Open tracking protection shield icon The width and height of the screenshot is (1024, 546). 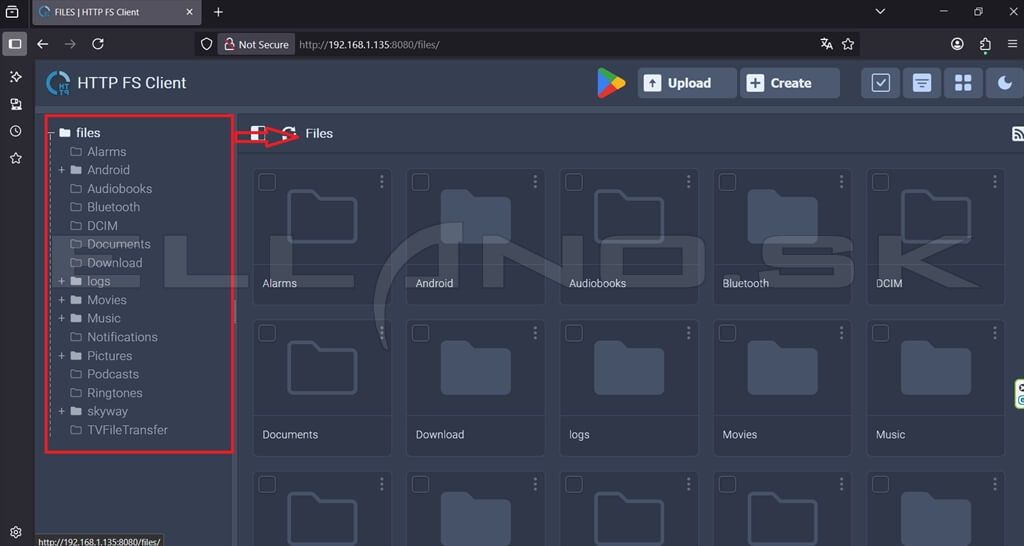coord(206,44)
